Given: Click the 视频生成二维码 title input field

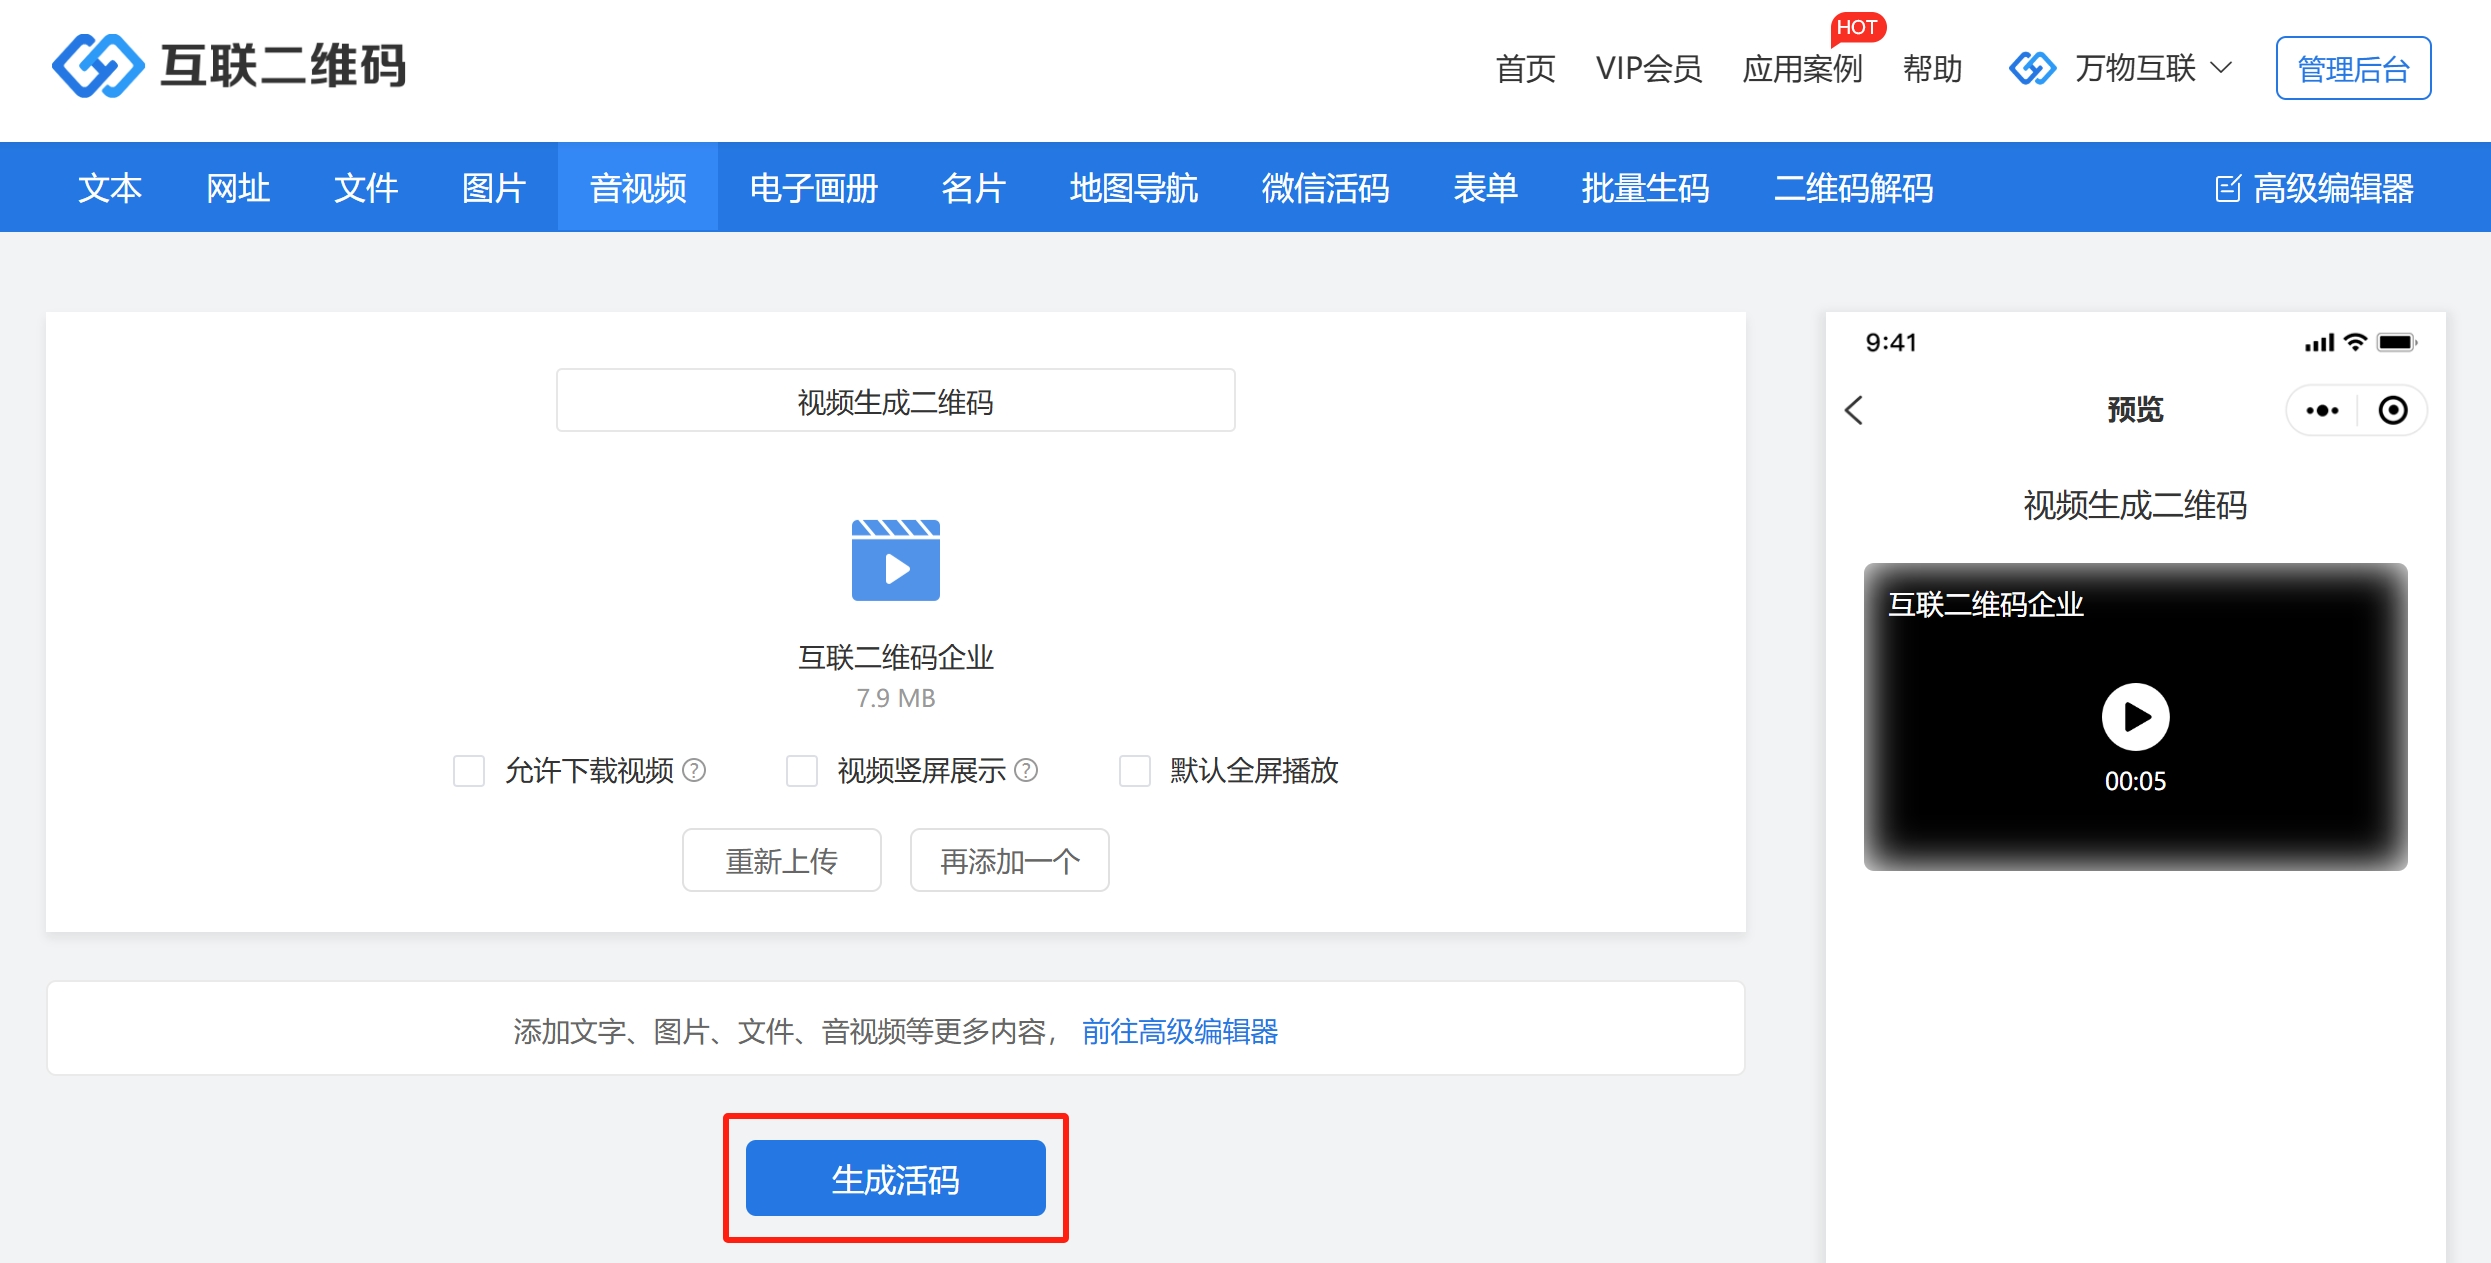Looking at the screenshot, I should coord(896,401).
